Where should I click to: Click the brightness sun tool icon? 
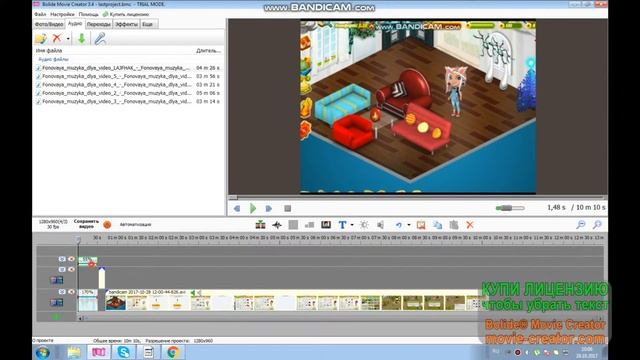click(x=364, y=225)
